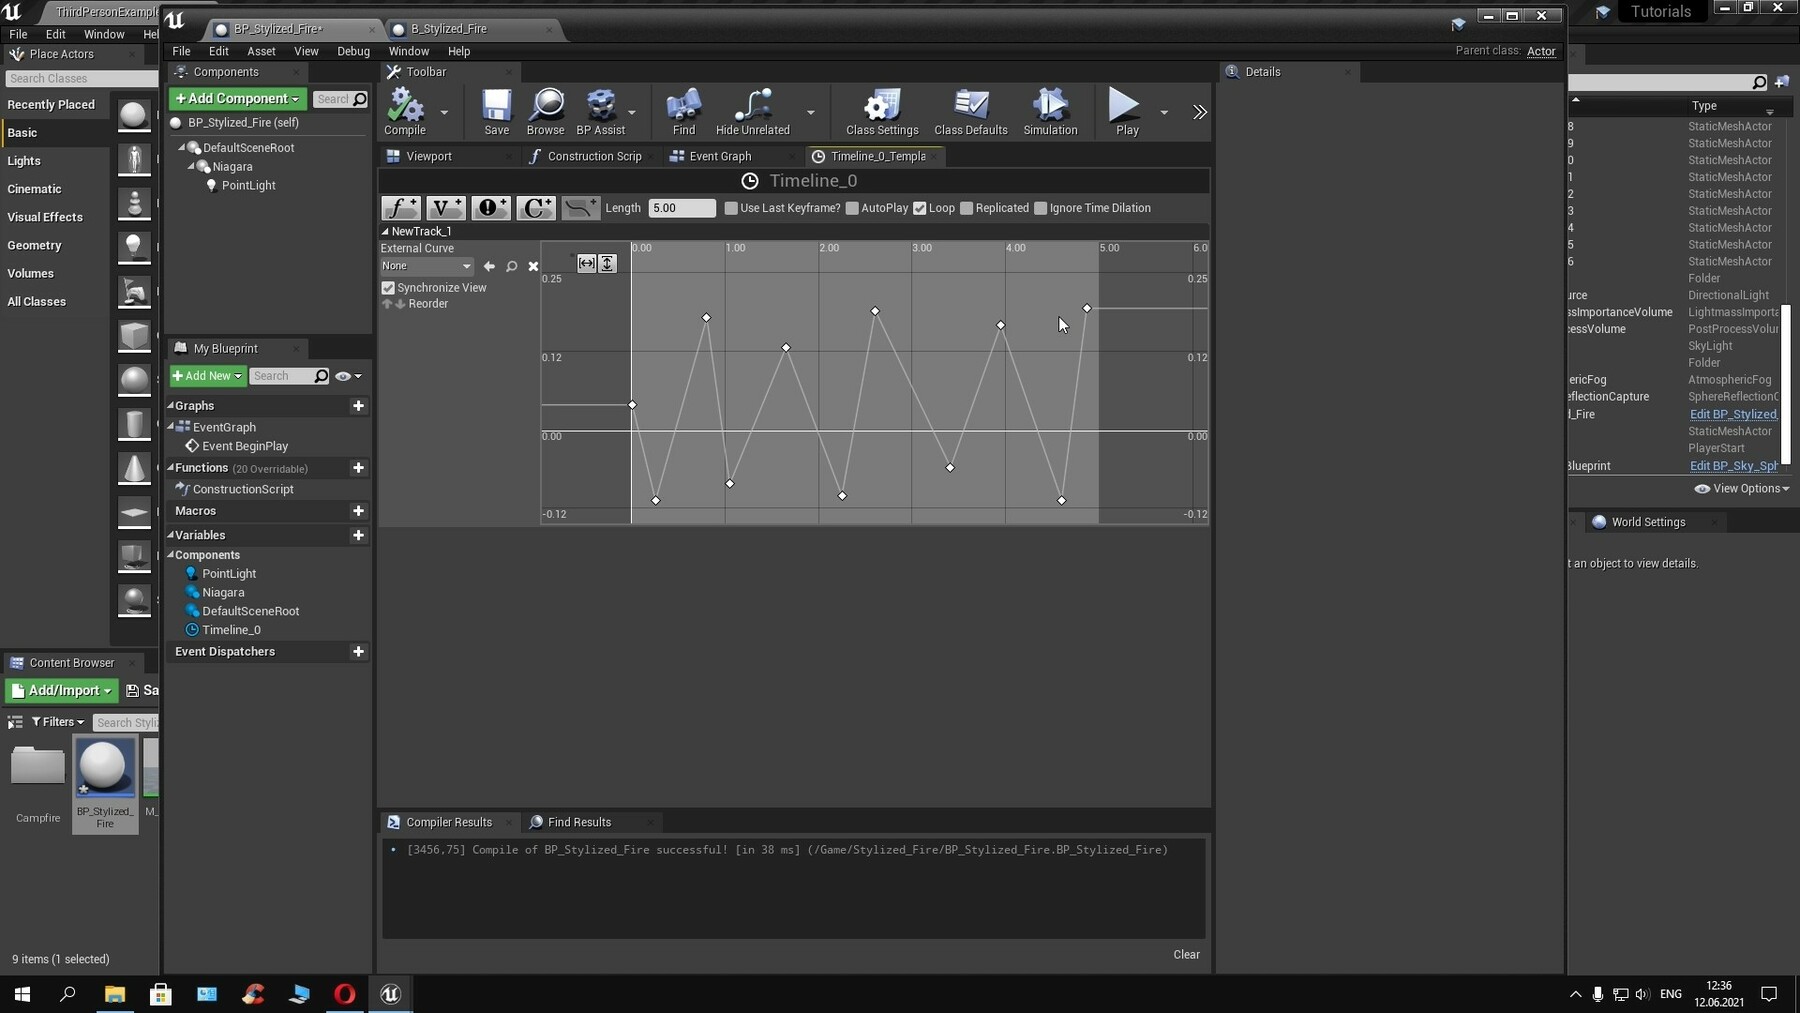The image size is (1800, 1013).
Task: Enable AutoPlay checkbox
Action: (x=852, y=208)
